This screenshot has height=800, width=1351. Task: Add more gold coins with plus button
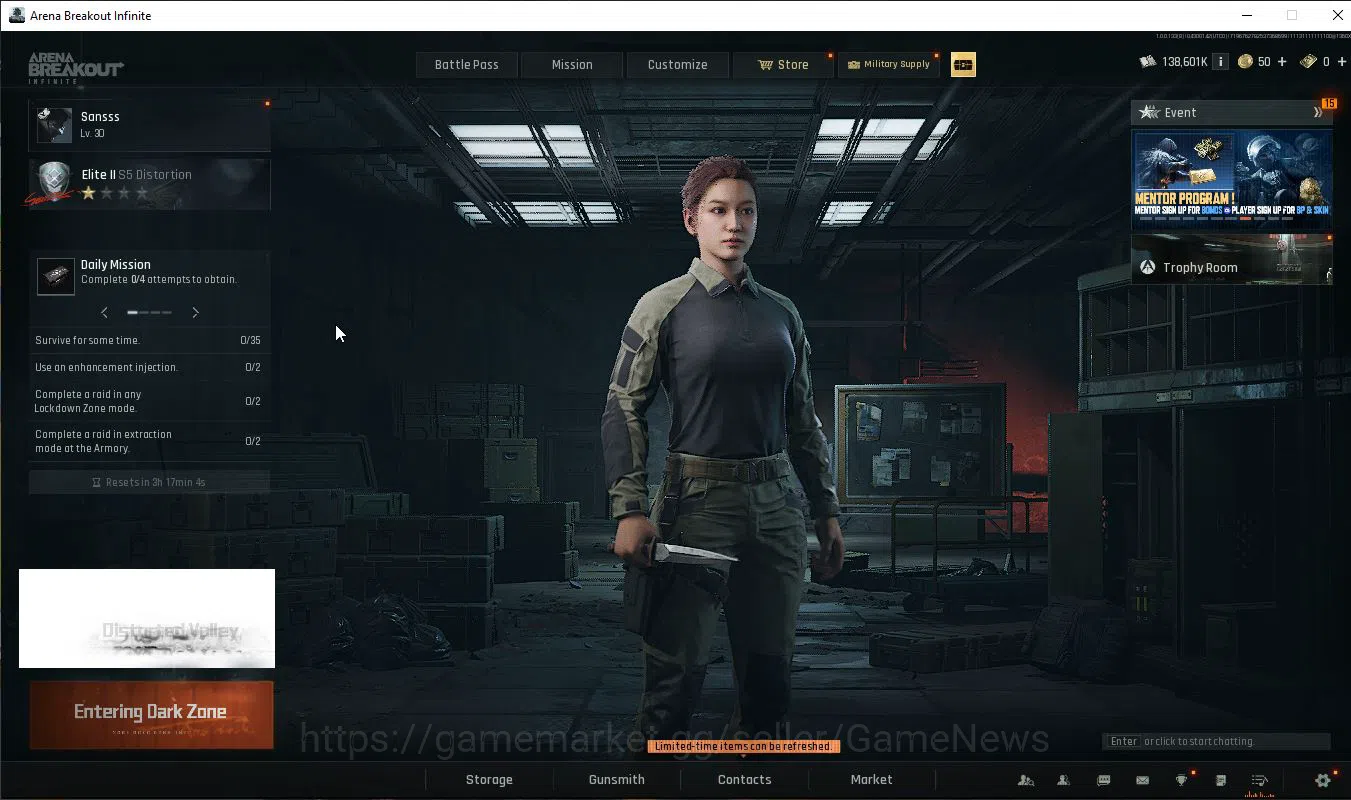point(1282,62)
